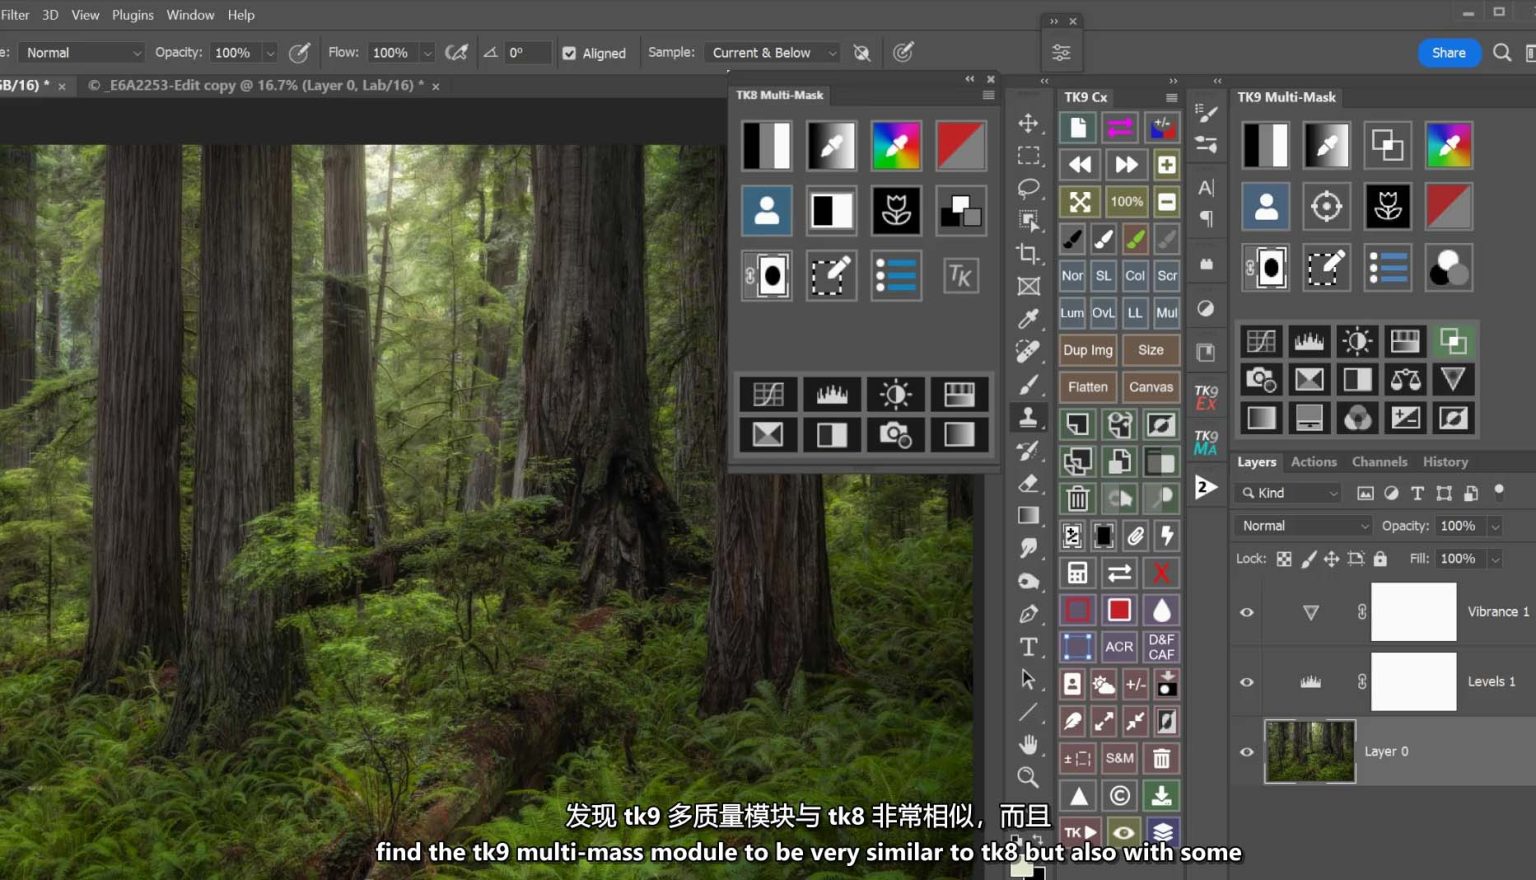Click the Share button
1536x880 pixels.
(x=1448, y=53)
